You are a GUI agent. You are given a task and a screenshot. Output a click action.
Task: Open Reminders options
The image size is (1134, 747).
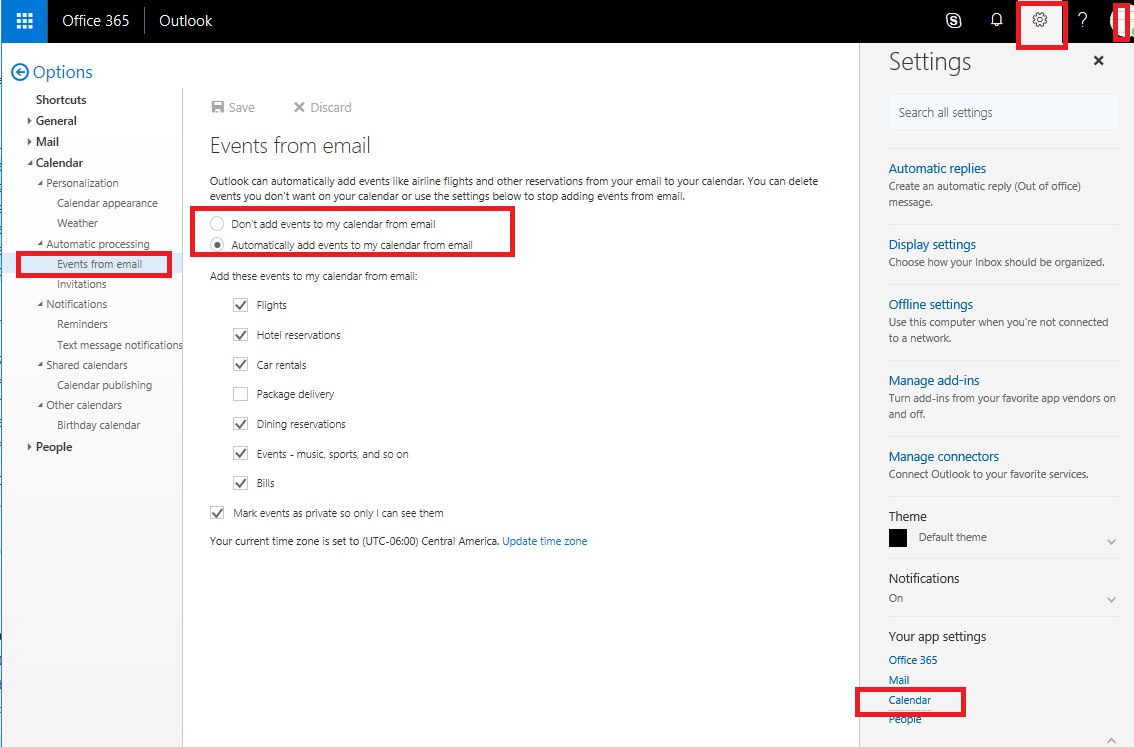click(82, 324)
